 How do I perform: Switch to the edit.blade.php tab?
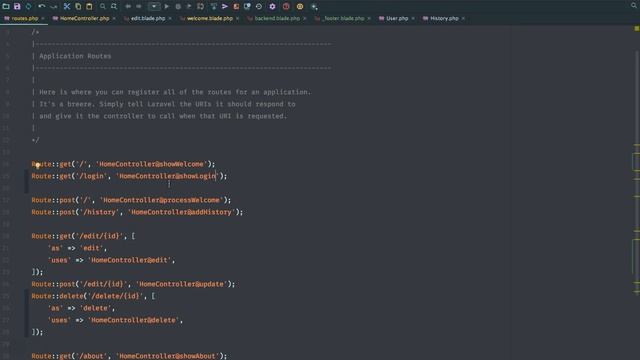pyautogui.click(x=148, y=18)
